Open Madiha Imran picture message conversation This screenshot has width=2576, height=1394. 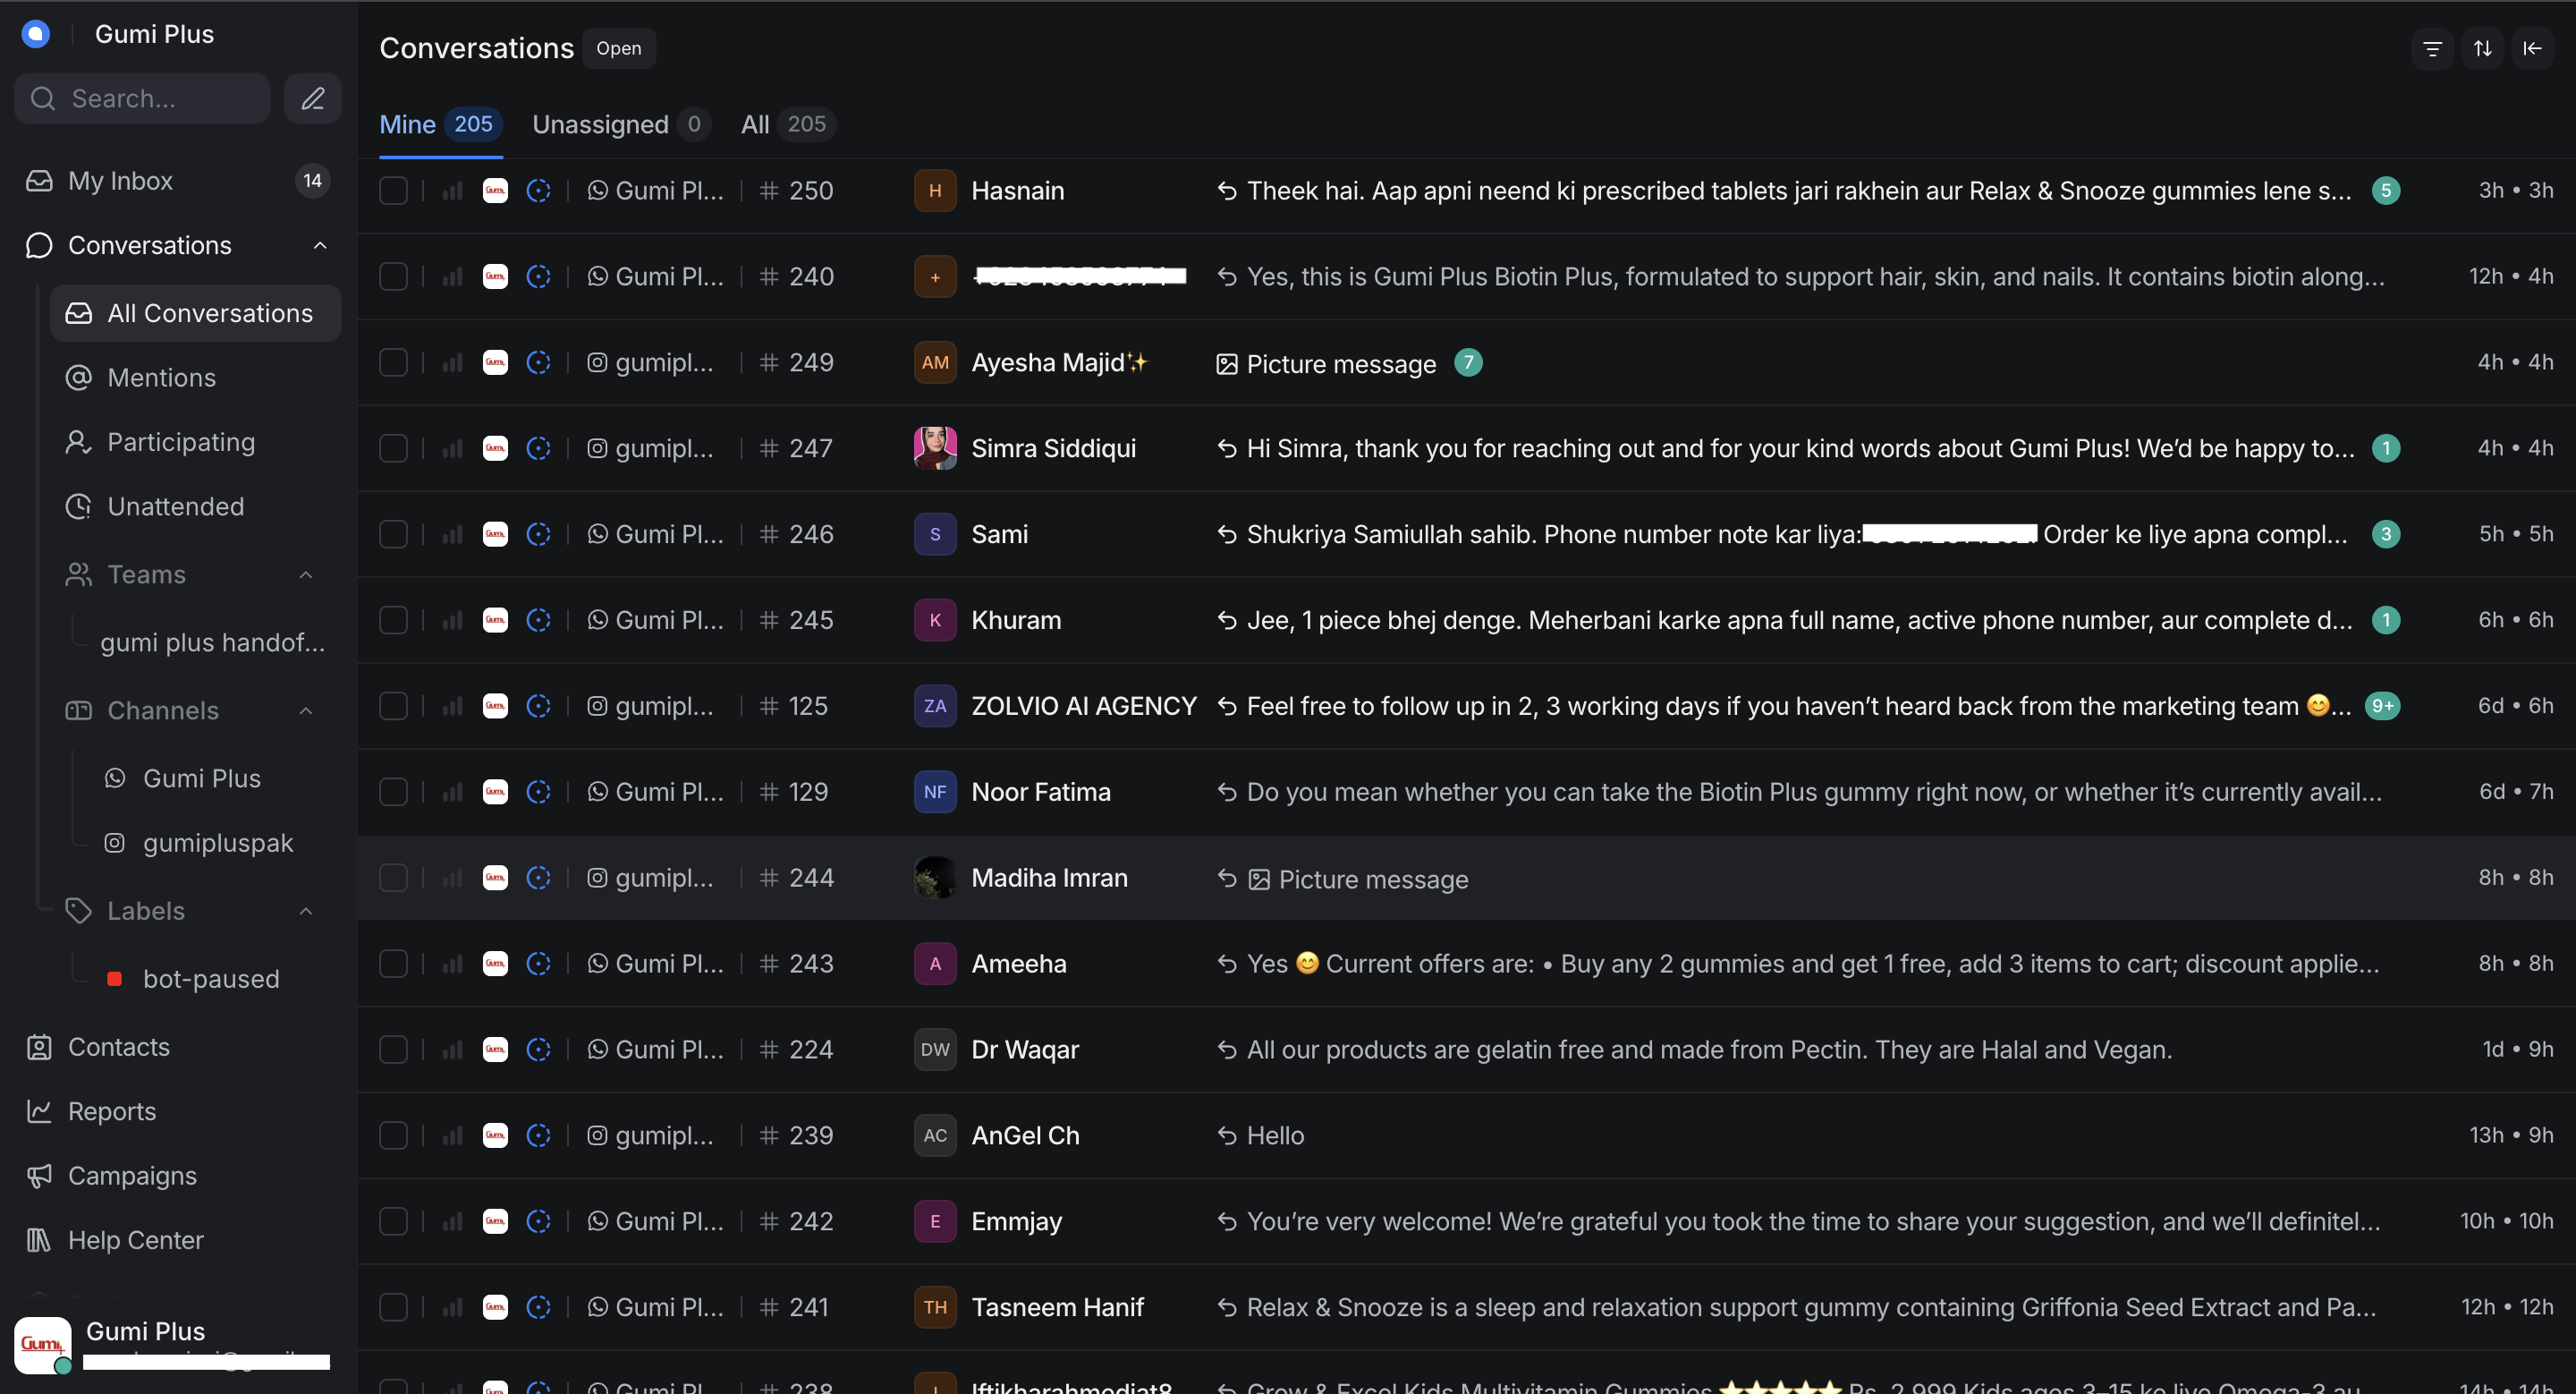tap(1466, 878)
